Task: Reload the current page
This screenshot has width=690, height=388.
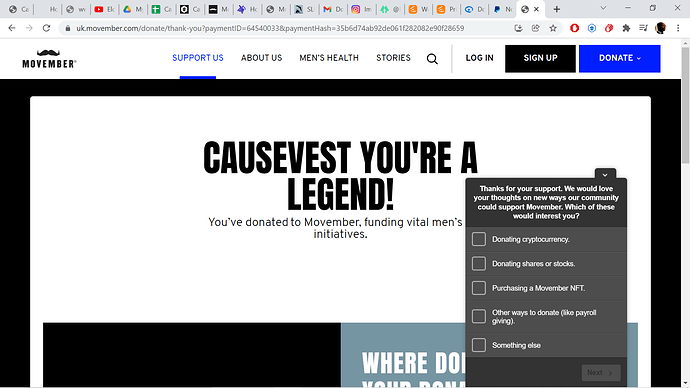Action: click(46, 28)
